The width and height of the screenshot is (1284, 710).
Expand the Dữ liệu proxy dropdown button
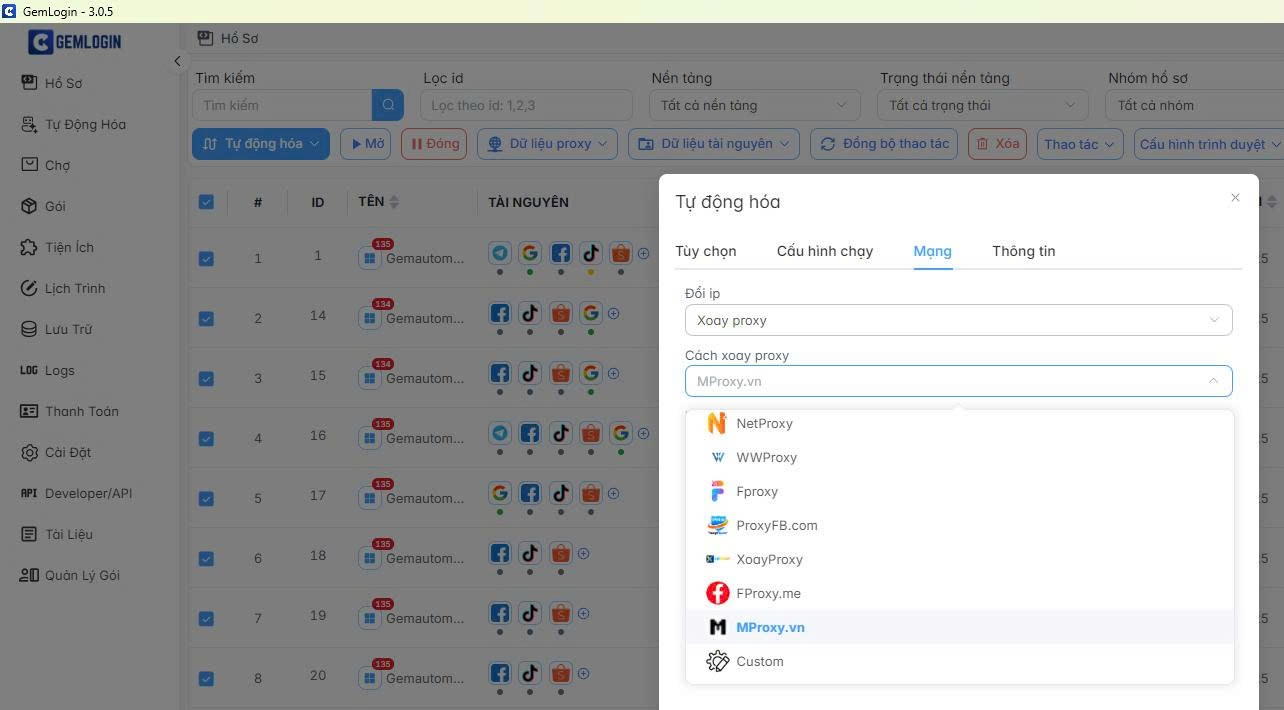pyautogui.click(x=547, y=144)
